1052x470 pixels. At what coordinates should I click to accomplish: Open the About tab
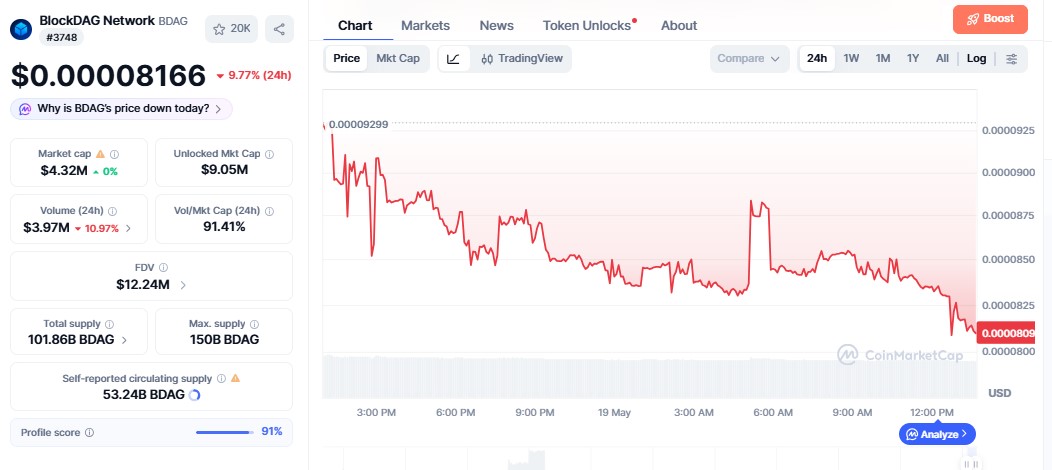(x=679, y=25)
